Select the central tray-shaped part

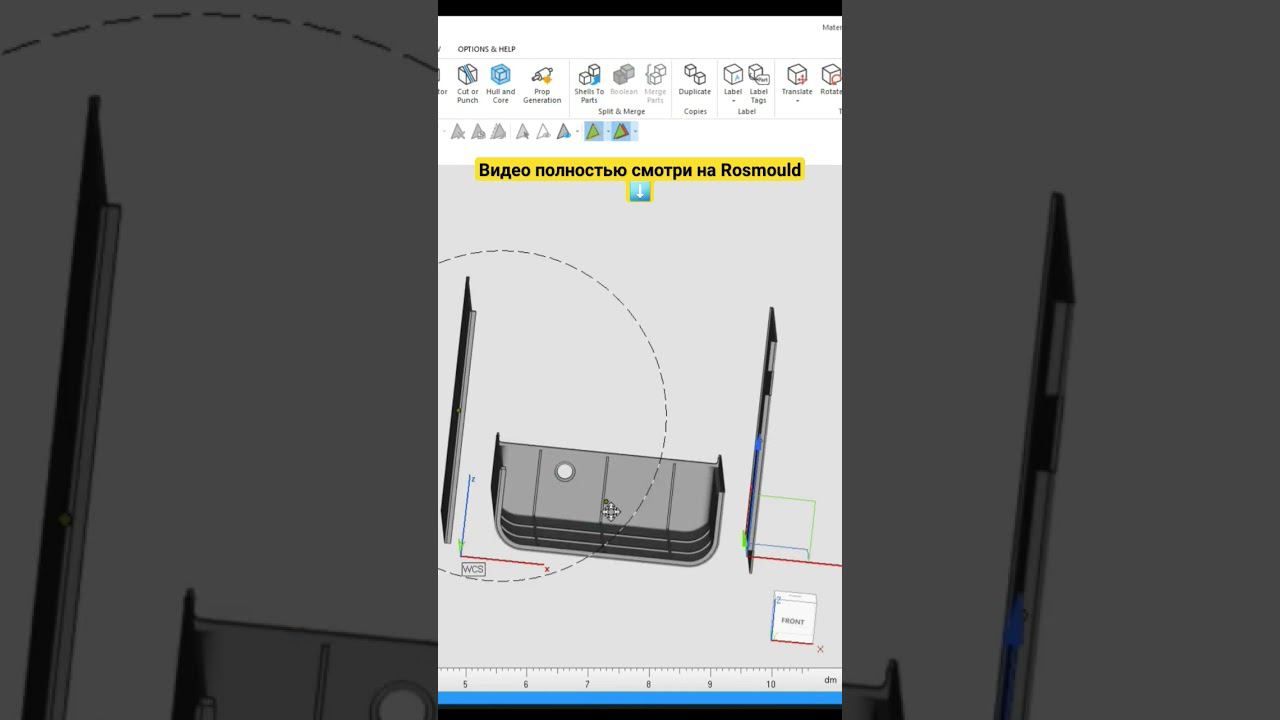[x=608, y=500]
